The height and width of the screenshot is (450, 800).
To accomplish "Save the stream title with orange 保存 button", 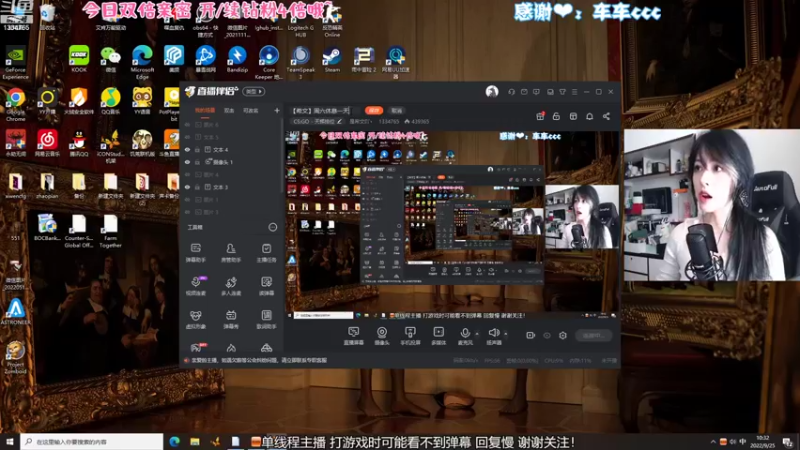I will [x=374, y=110].
